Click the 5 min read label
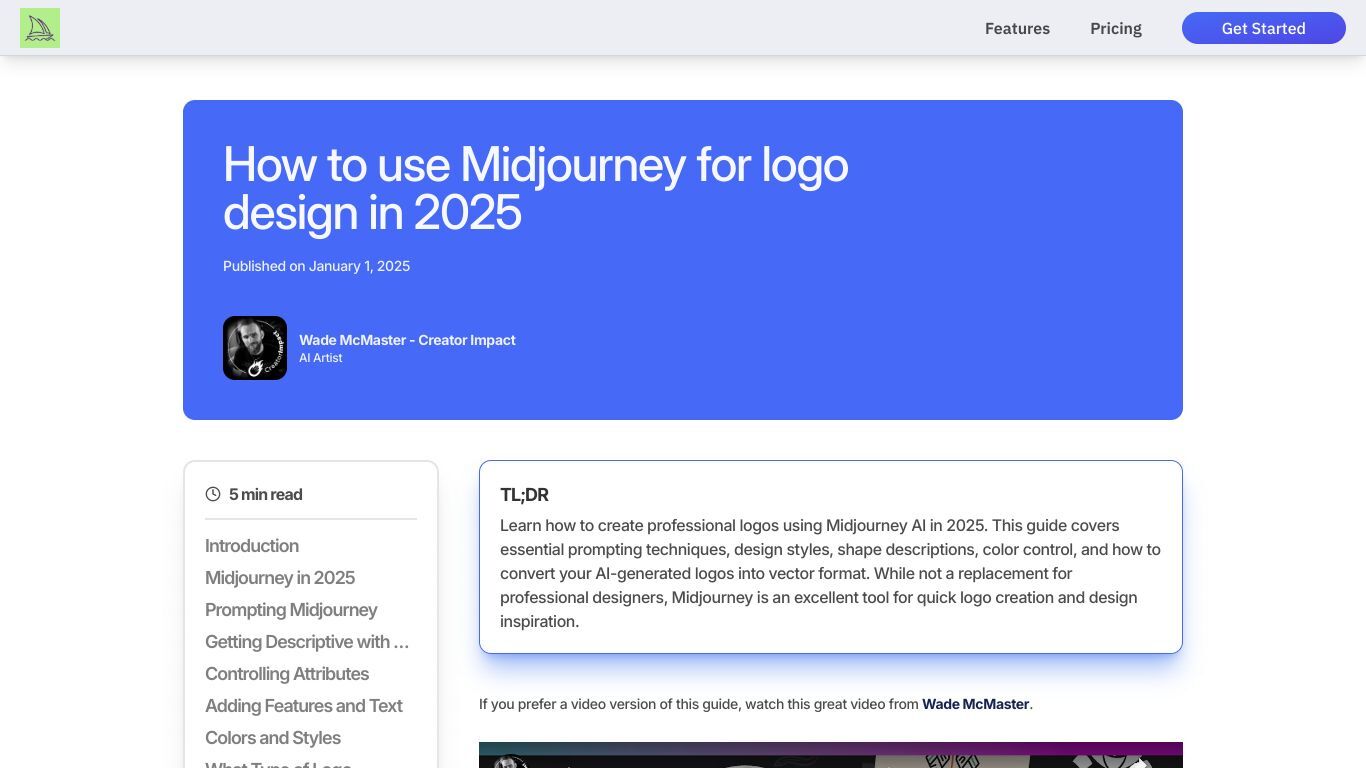1366x768 pixels. point(265,494)
